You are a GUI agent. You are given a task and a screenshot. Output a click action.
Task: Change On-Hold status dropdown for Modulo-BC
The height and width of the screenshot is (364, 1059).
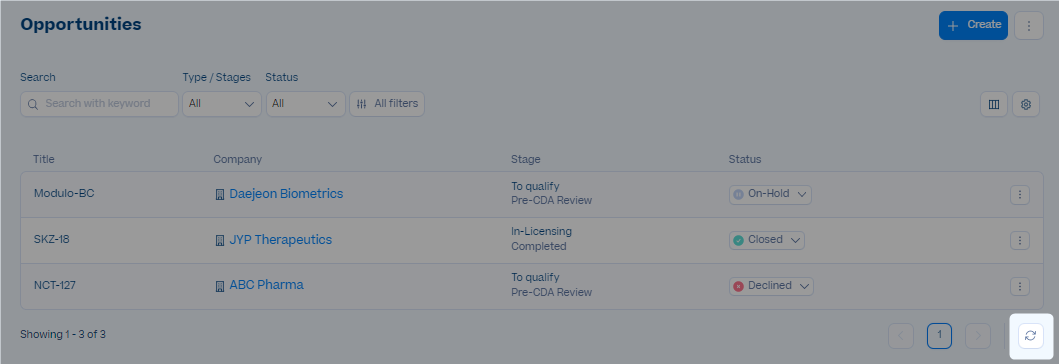coord(770,194)
